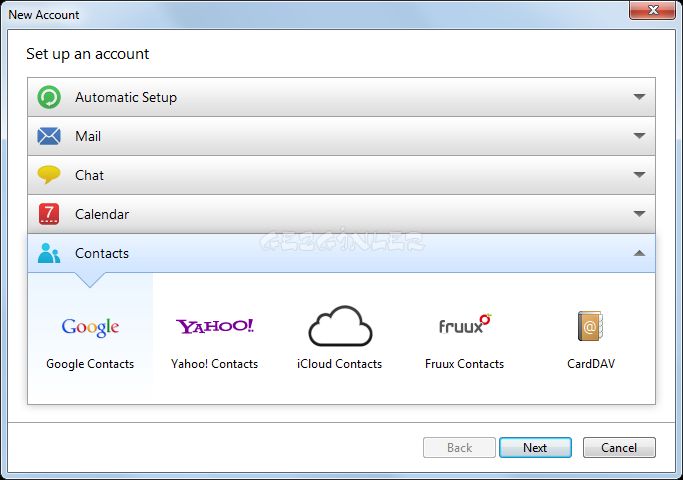Image resolution: width=683 pixels, height=480 pixels.
Task: Expand the Mail section arrow
Action: [639, 136]
